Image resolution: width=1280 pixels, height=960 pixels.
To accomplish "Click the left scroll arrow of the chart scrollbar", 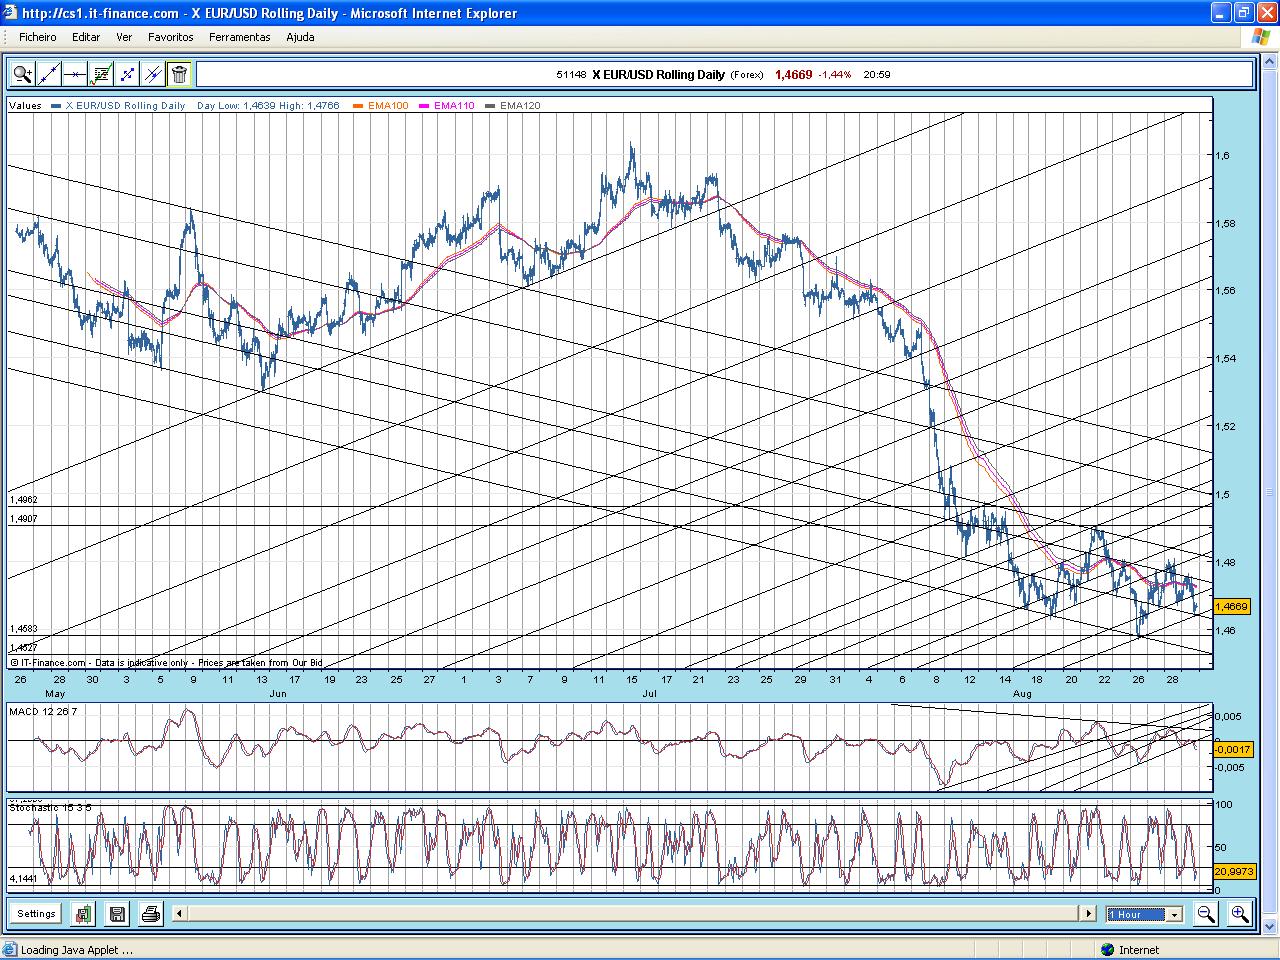I will coord(179,914).
